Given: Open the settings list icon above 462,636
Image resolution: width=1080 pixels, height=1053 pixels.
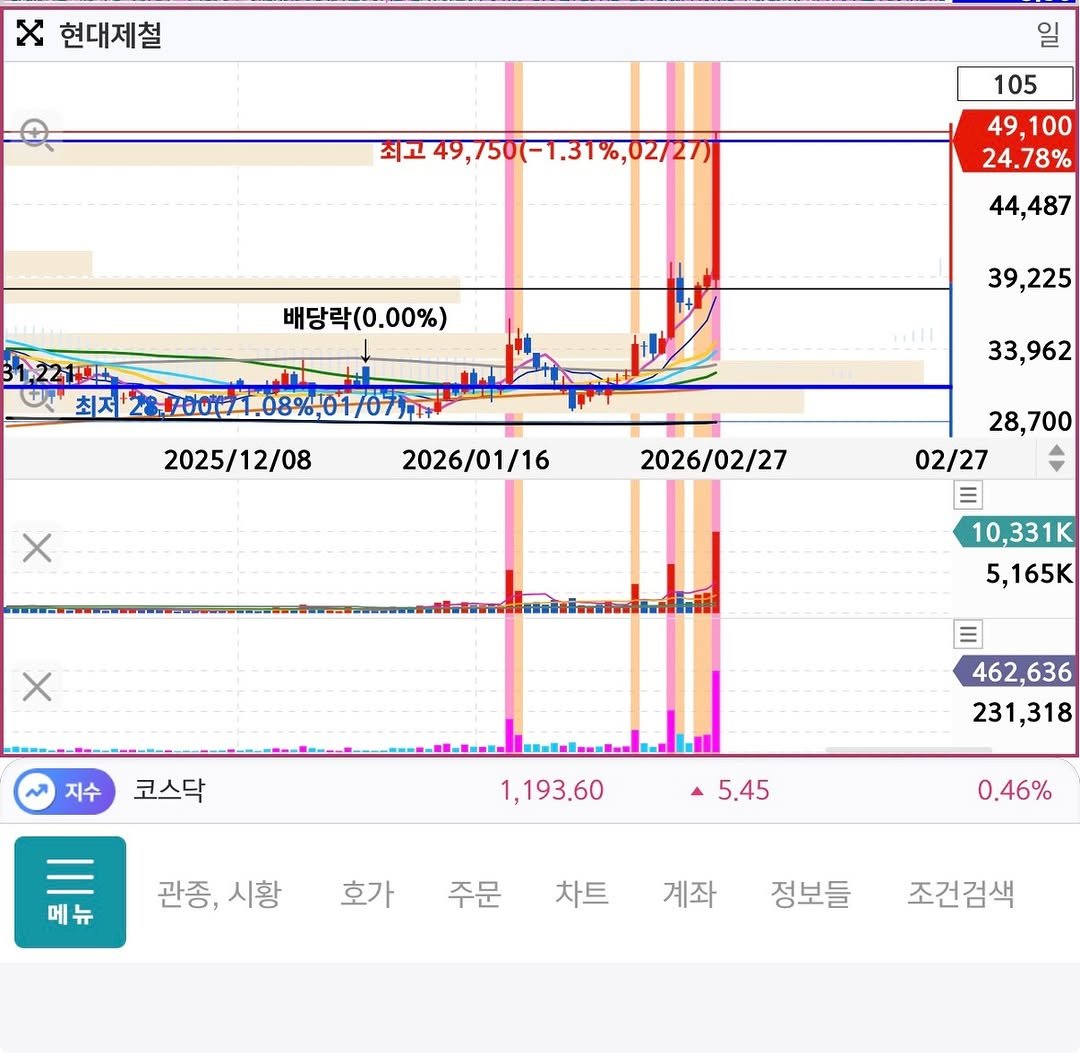Looking at the screenshot, I should [969, 634].
